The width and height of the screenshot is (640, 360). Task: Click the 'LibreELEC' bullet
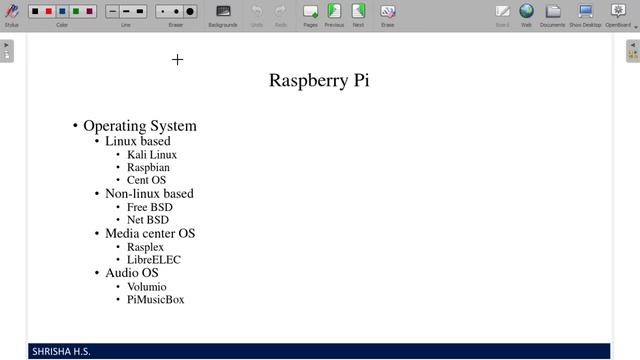[x=154, y=260]
